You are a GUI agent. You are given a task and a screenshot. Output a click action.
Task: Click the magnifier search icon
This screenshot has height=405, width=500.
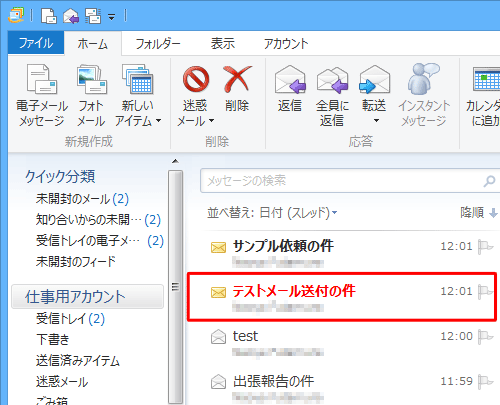(489, 181)
